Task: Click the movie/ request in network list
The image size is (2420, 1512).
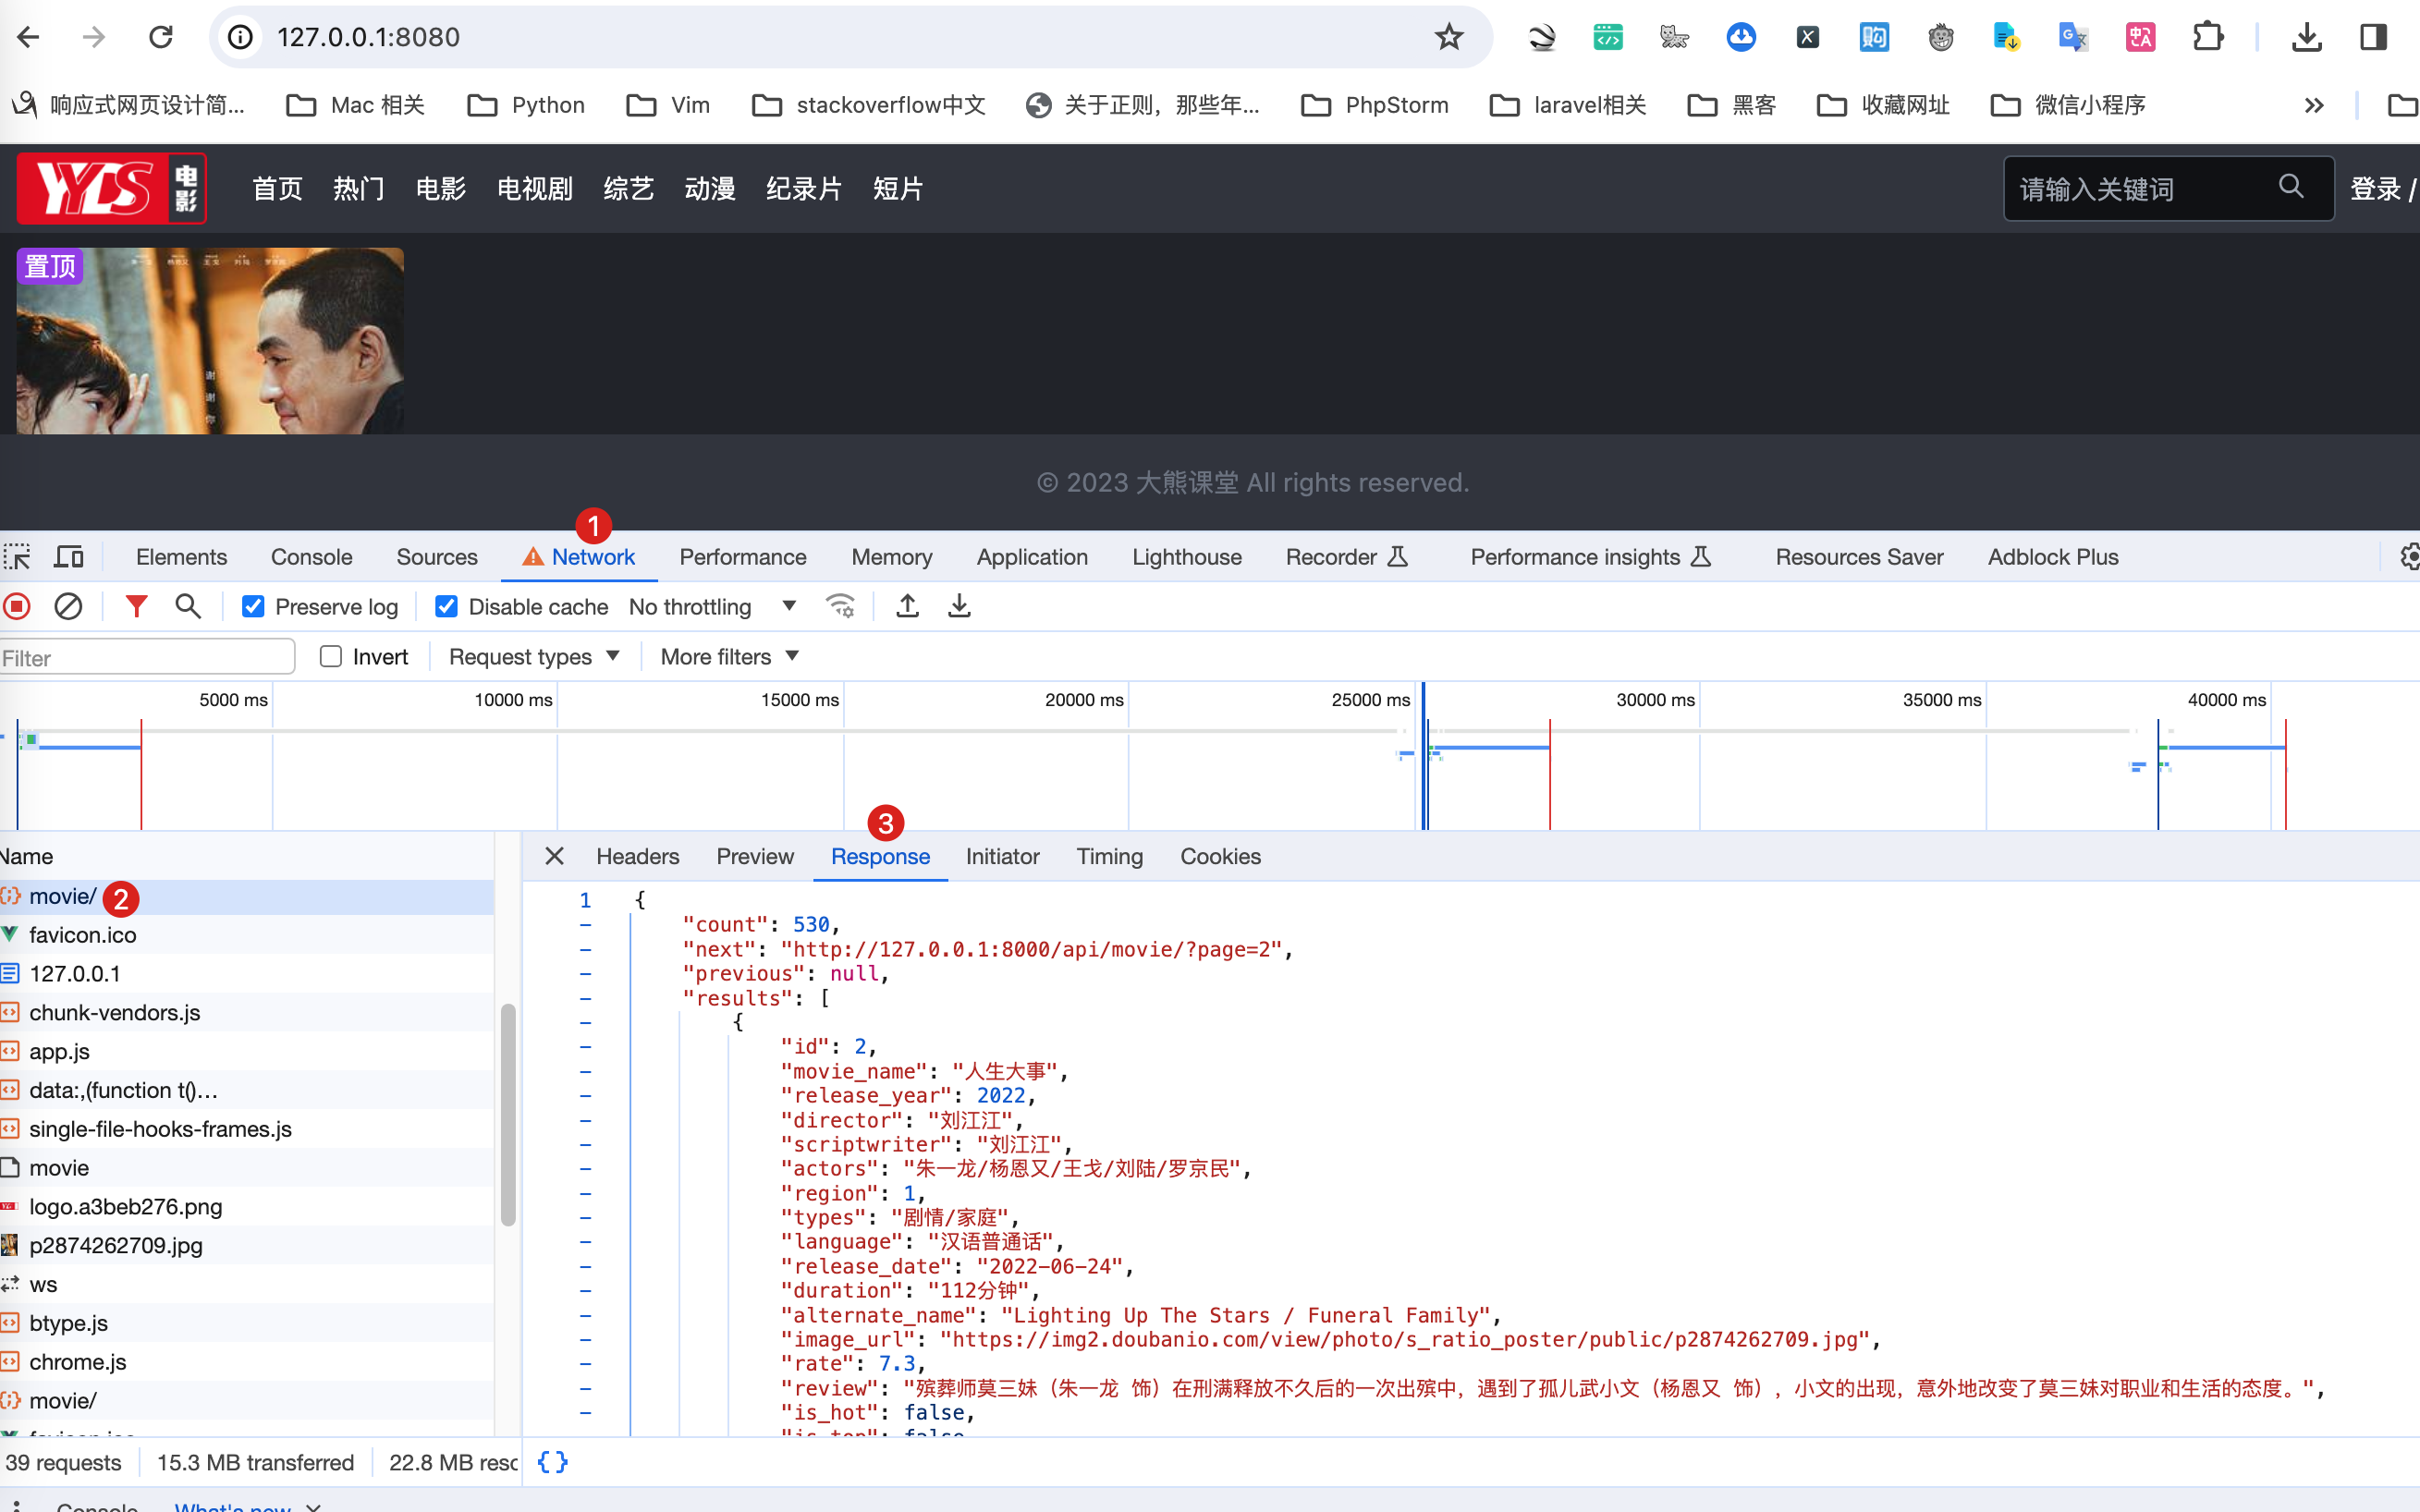Action: tap(61, 897)
